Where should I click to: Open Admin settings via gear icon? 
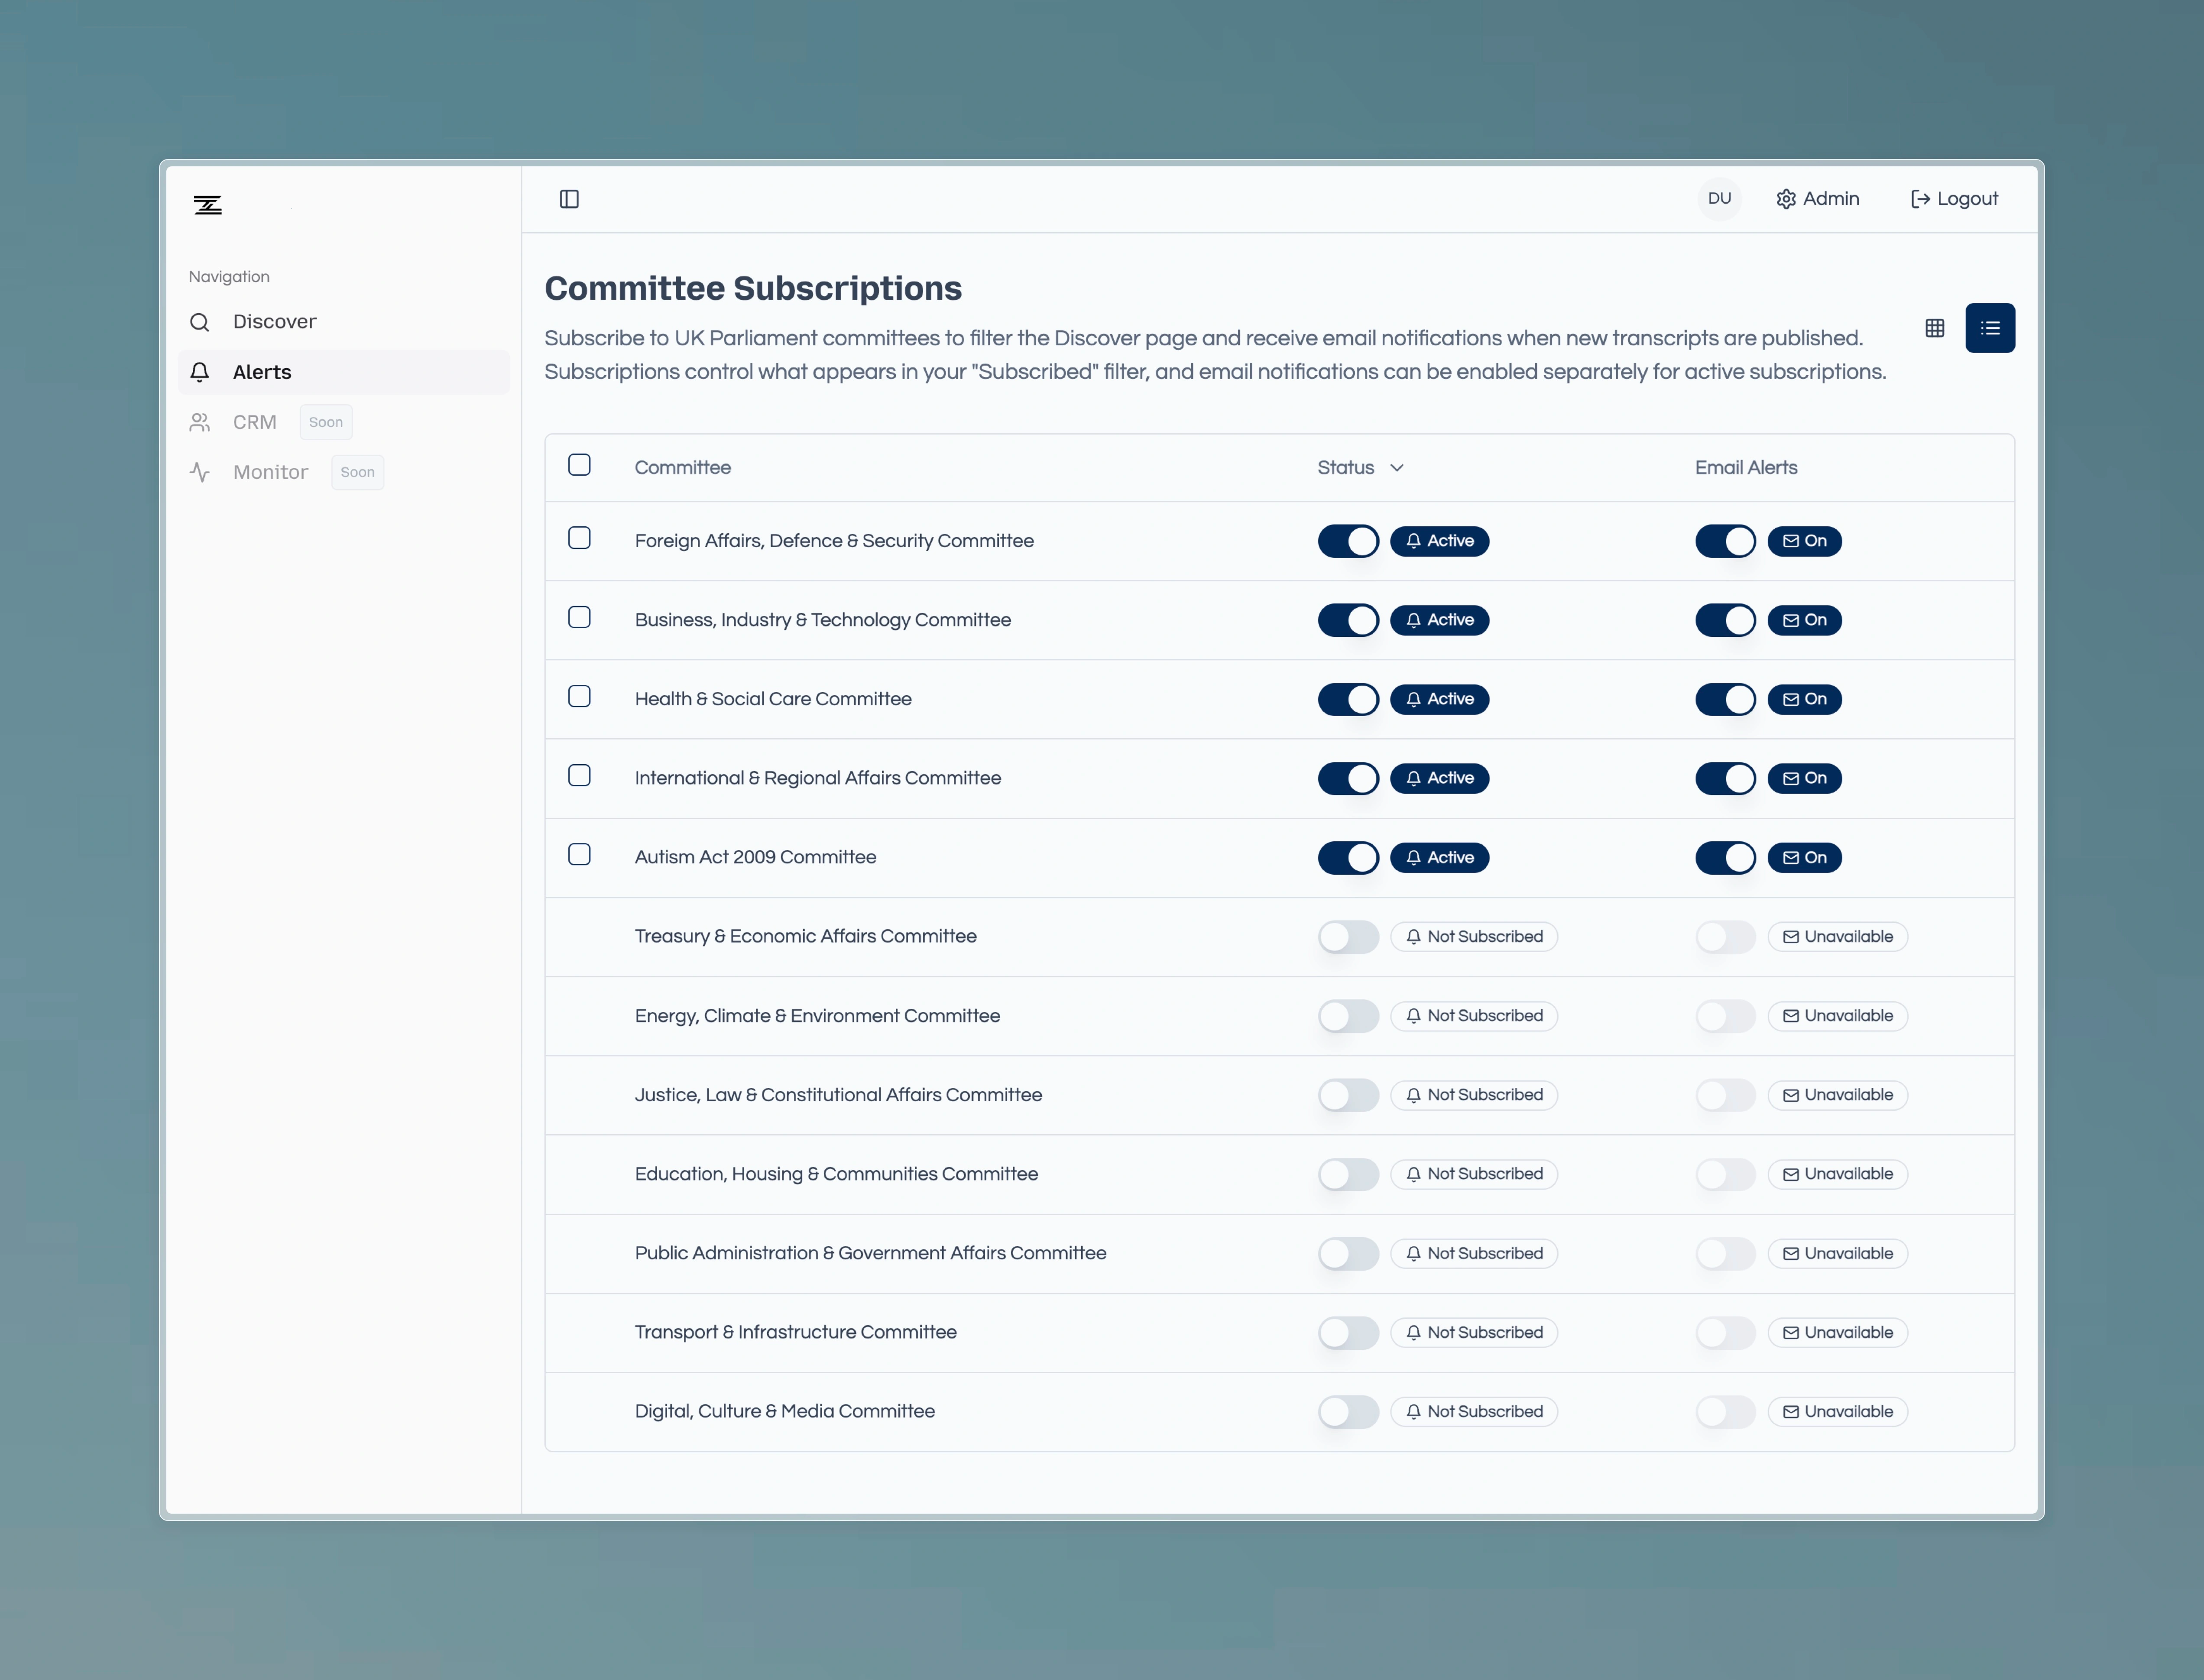pos(1786,198)
